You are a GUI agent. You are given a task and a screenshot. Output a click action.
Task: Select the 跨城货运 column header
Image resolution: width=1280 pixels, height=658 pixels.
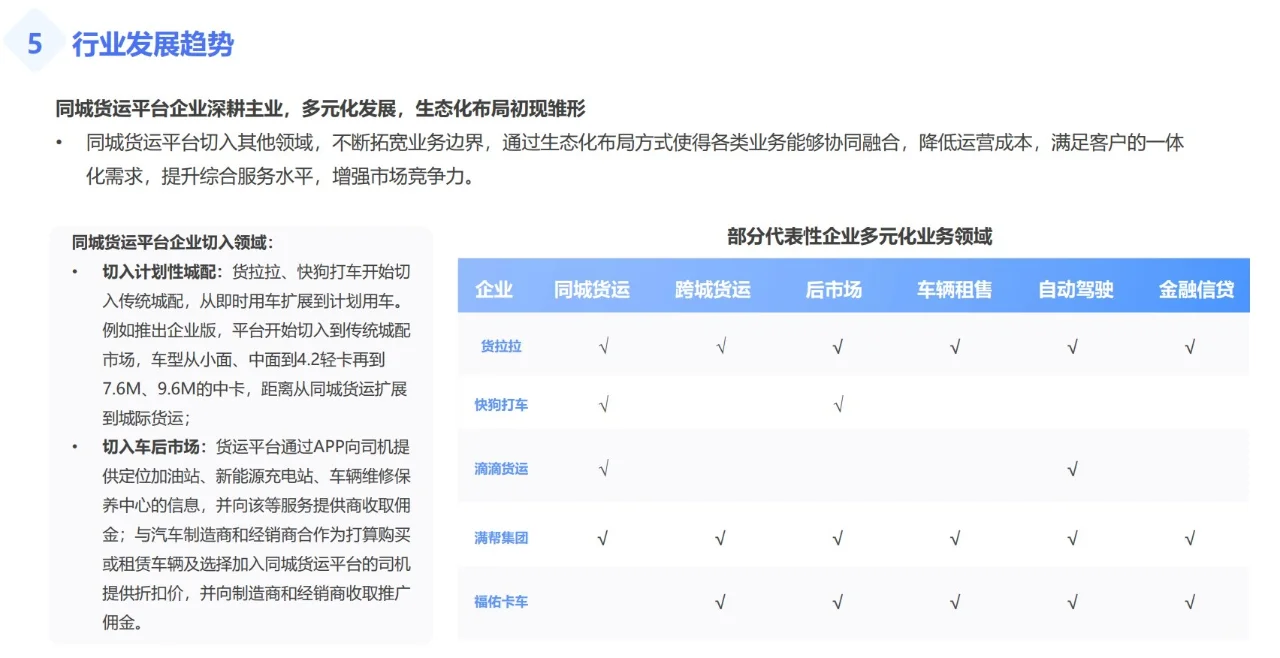click(713, 290)
